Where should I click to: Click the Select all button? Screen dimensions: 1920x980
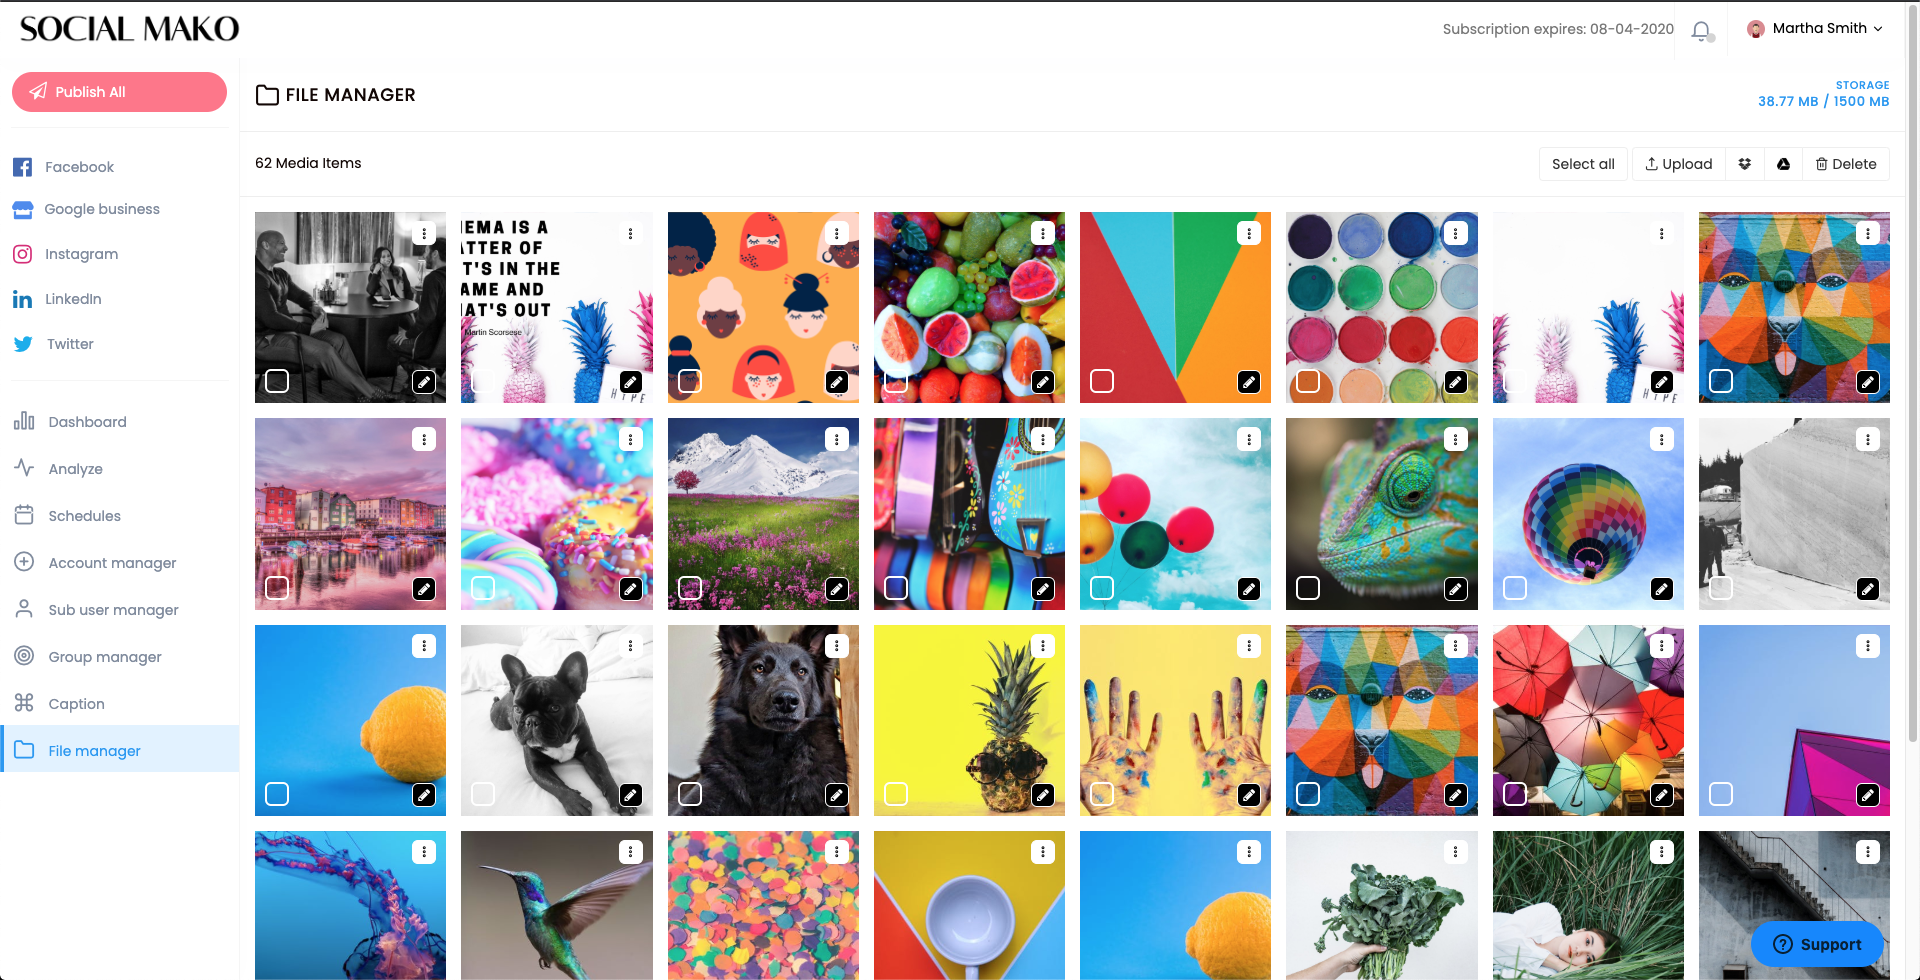[x=1583, y=164]
